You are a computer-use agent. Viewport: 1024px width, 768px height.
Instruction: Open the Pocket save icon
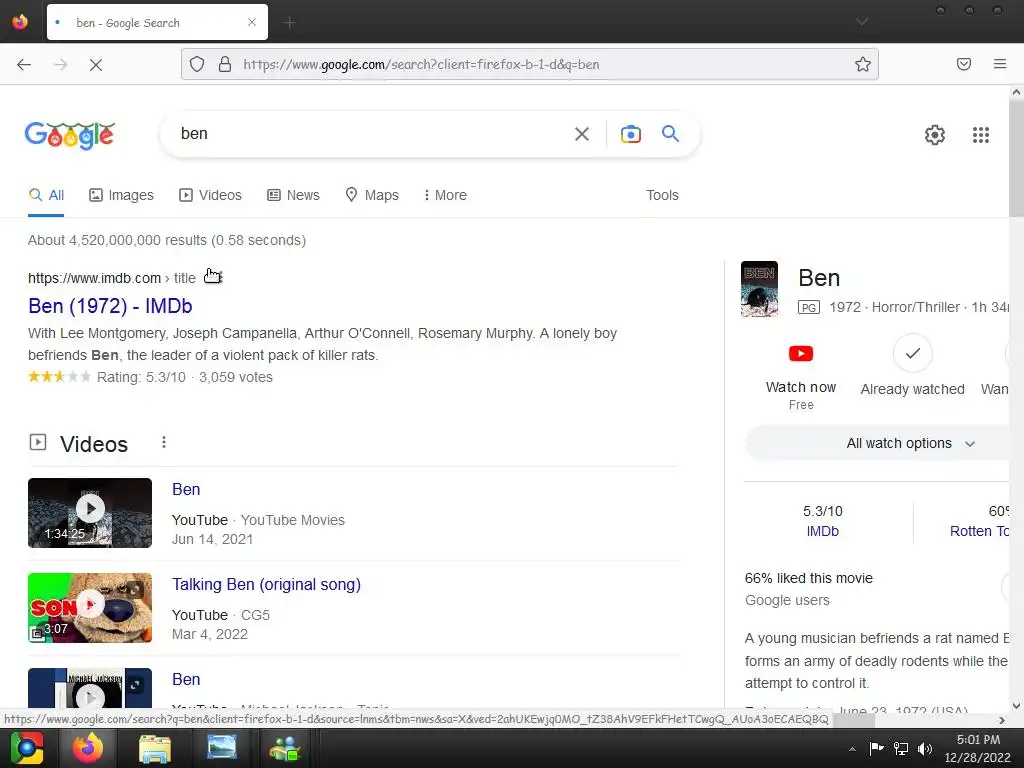(964, 64)
